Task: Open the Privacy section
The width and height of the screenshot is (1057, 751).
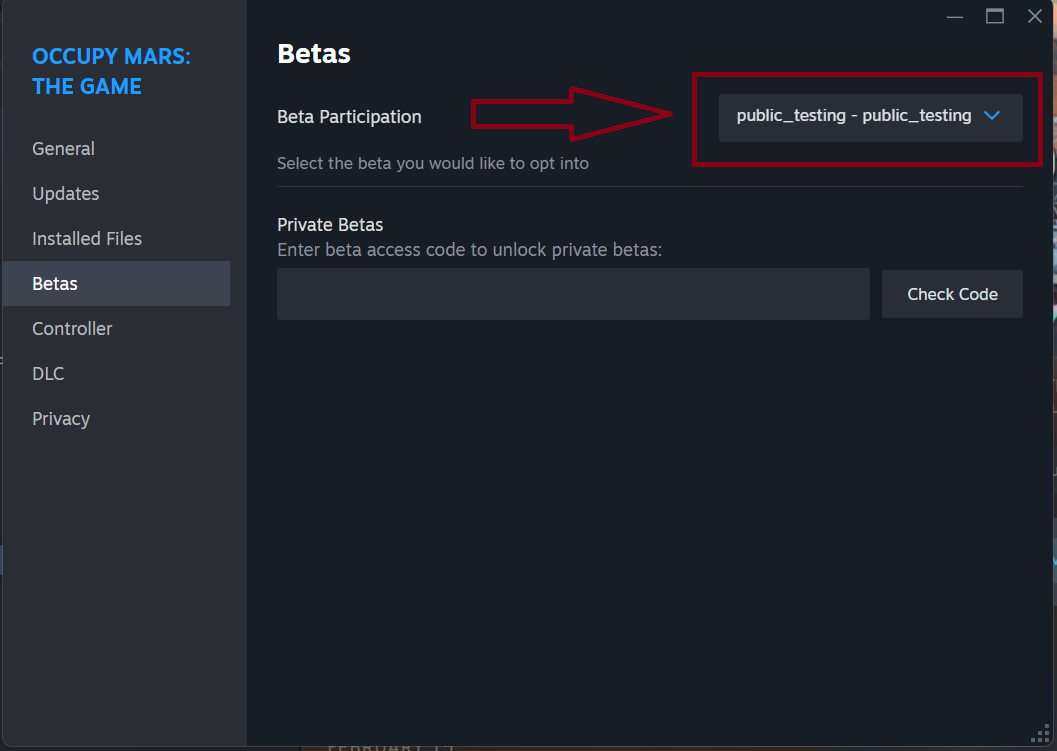Action: 61,419
